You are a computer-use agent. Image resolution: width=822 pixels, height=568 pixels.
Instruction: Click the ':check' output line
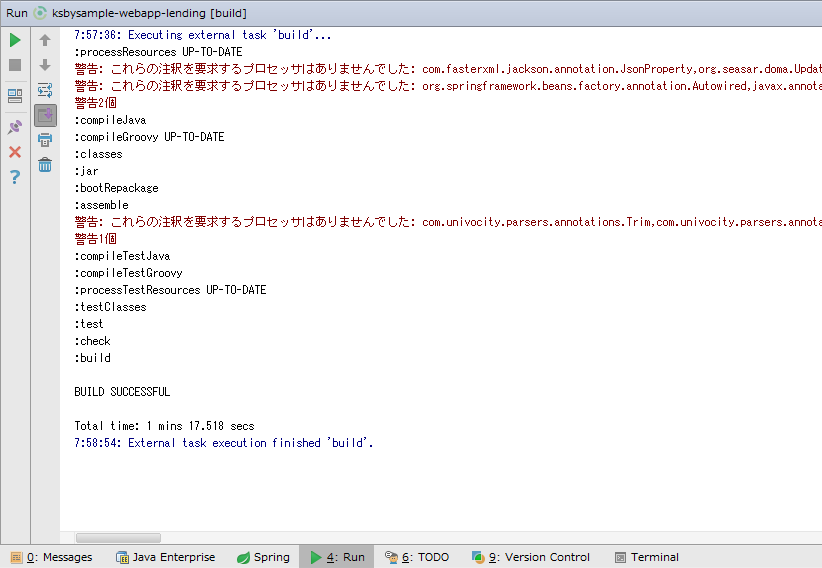92,341
